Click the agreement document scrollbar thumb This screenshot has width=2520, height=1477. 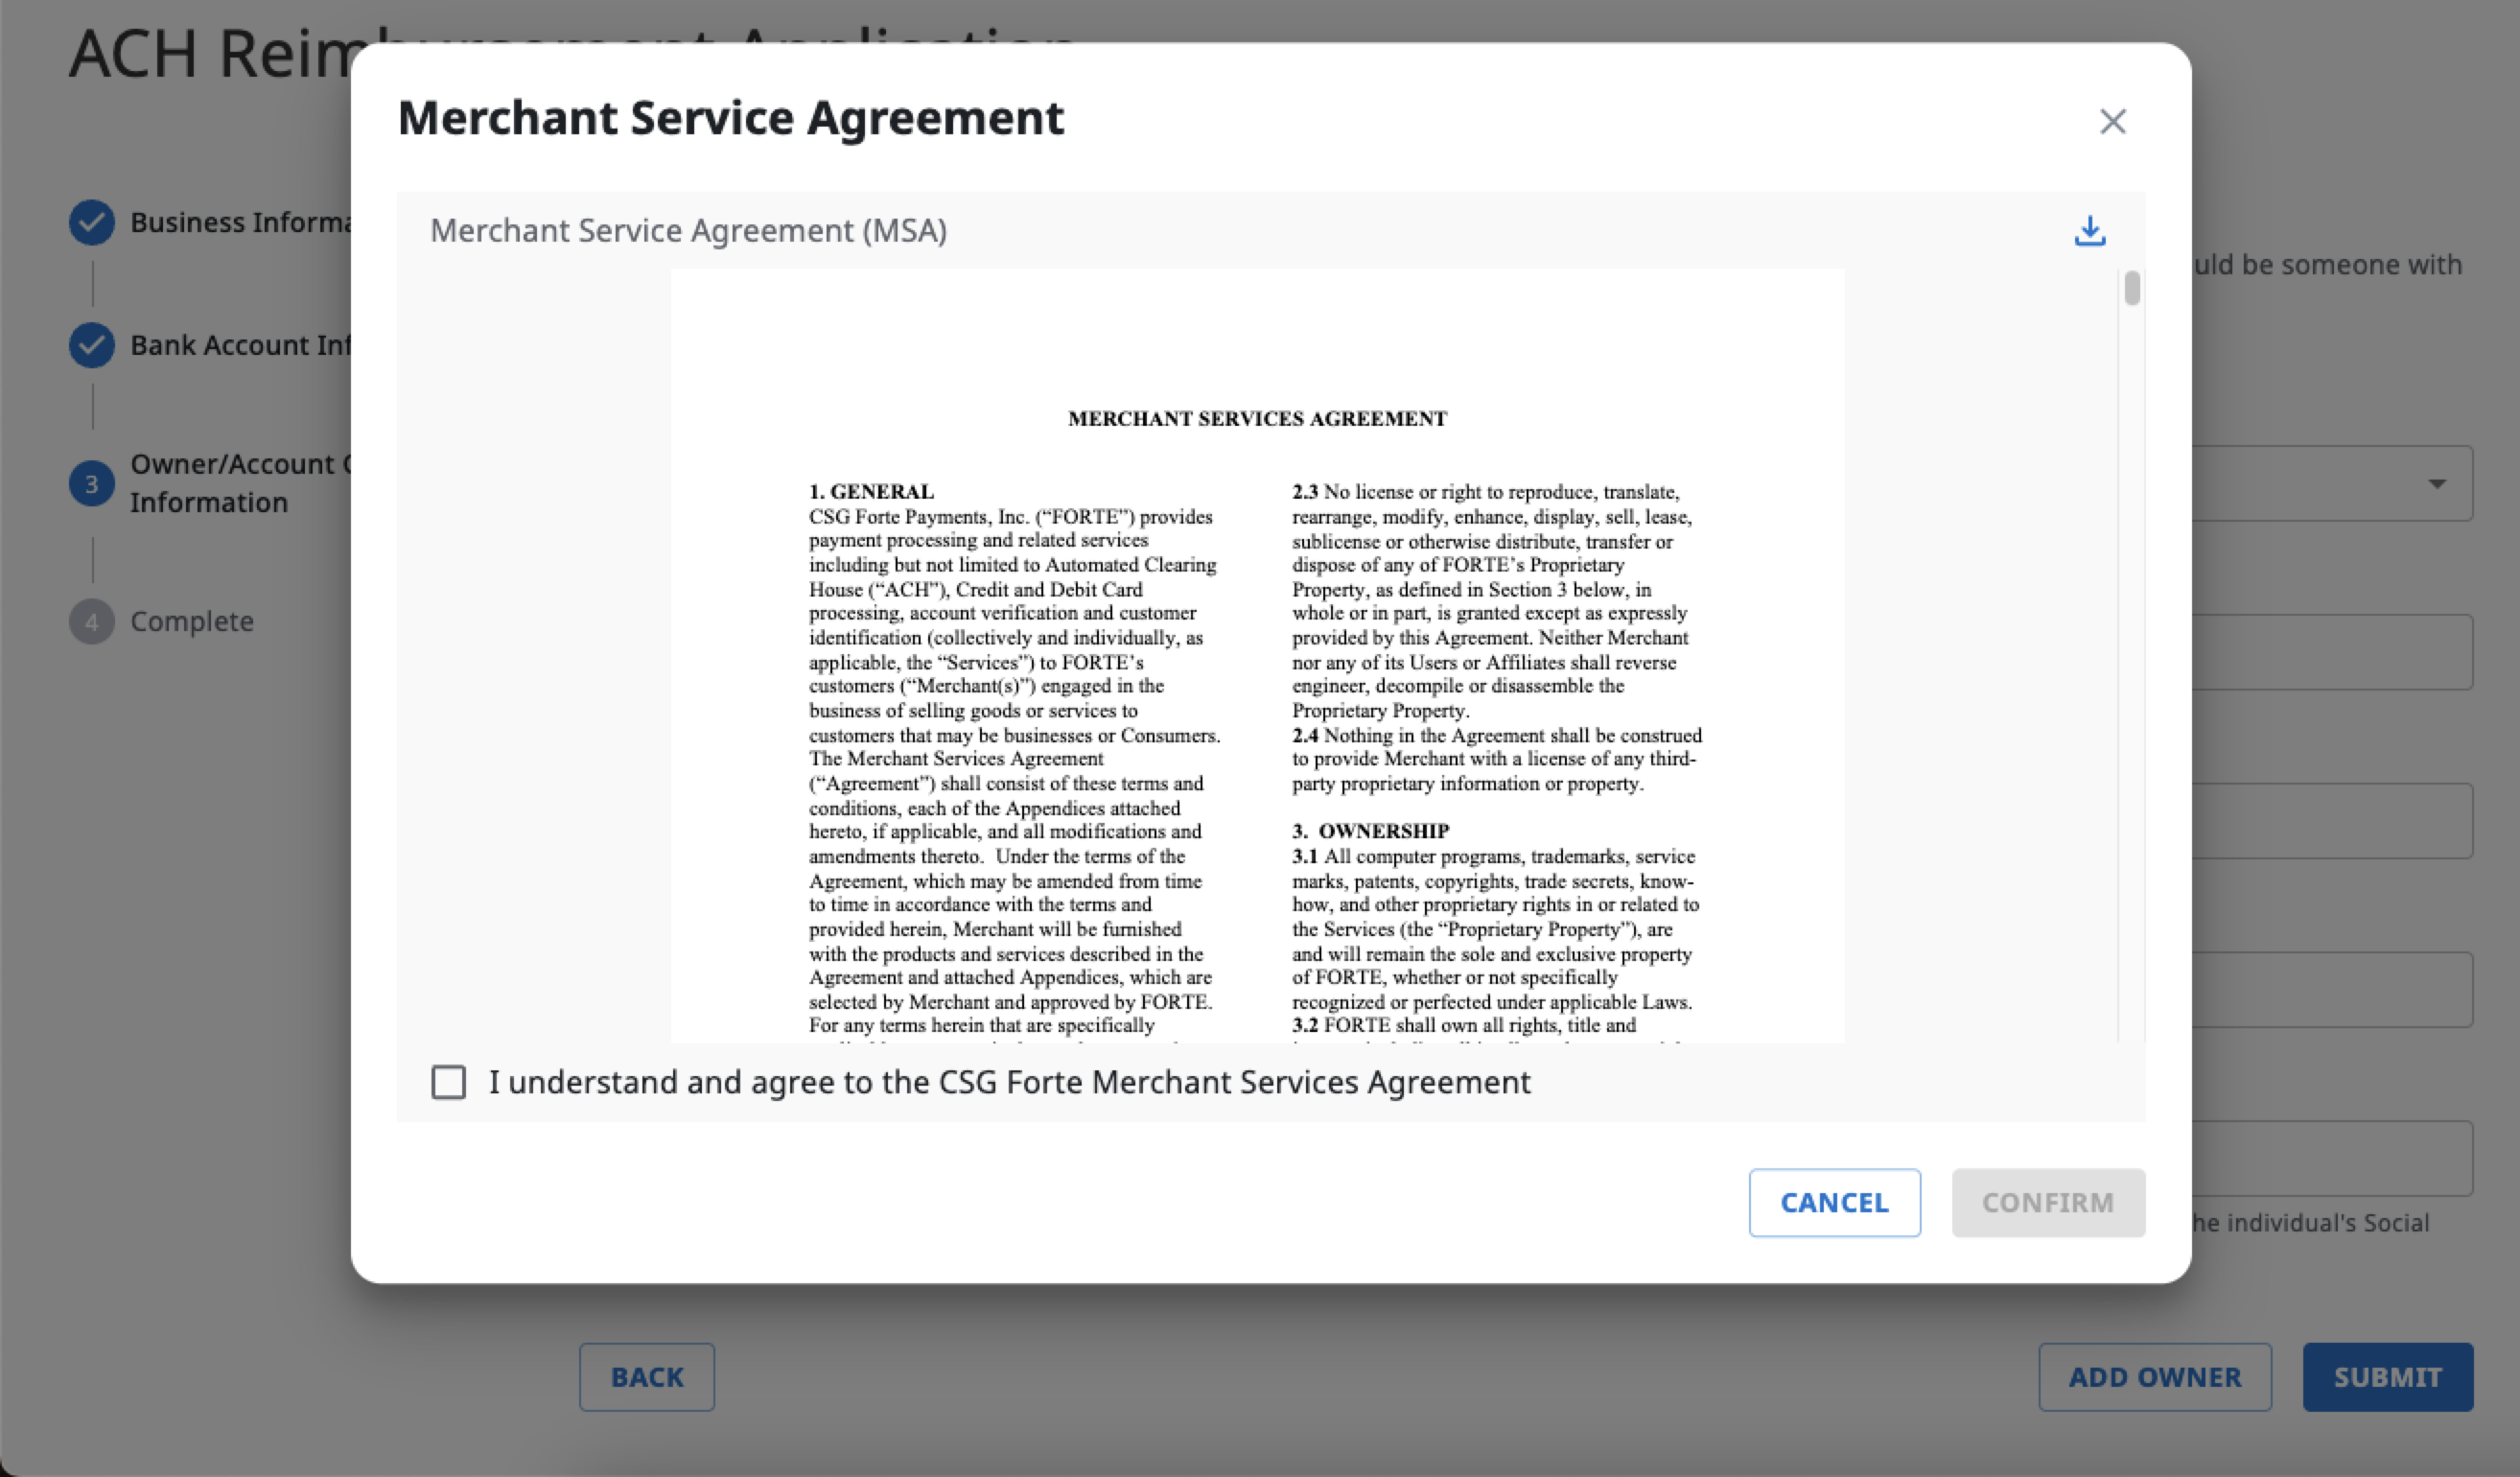pos(2132,288)
